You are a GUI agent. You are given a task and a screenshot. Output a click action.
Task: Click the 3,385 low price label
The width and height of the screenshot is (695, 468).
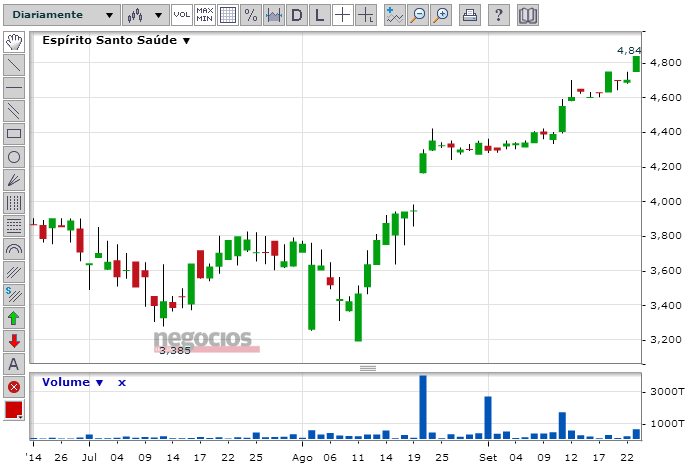pos(175,351)
